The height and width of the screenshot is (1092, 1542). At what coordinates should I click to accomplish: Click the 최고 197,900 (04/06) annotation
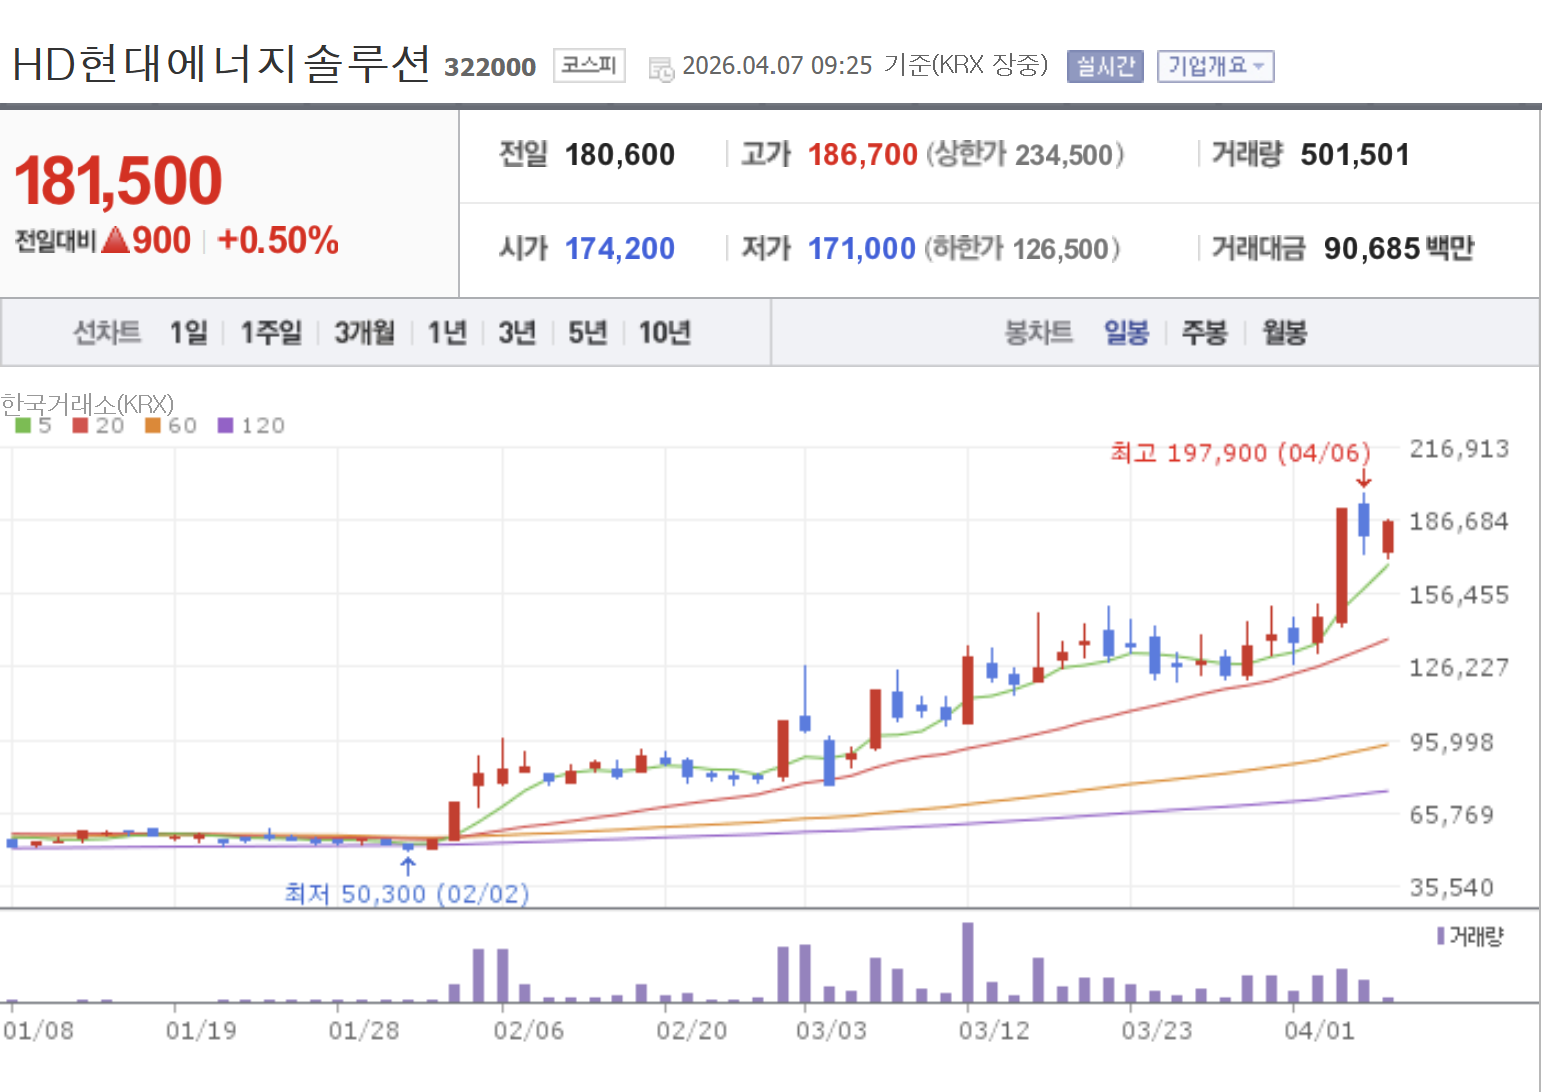(1240, 453)
